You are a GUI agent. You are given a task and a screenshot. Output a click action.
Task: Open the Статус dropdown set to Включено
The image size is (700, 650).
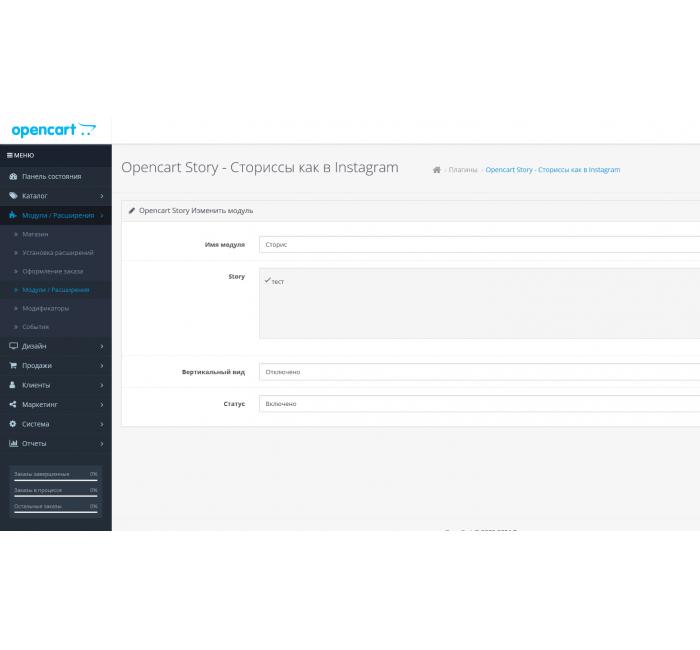click(479, 404)
